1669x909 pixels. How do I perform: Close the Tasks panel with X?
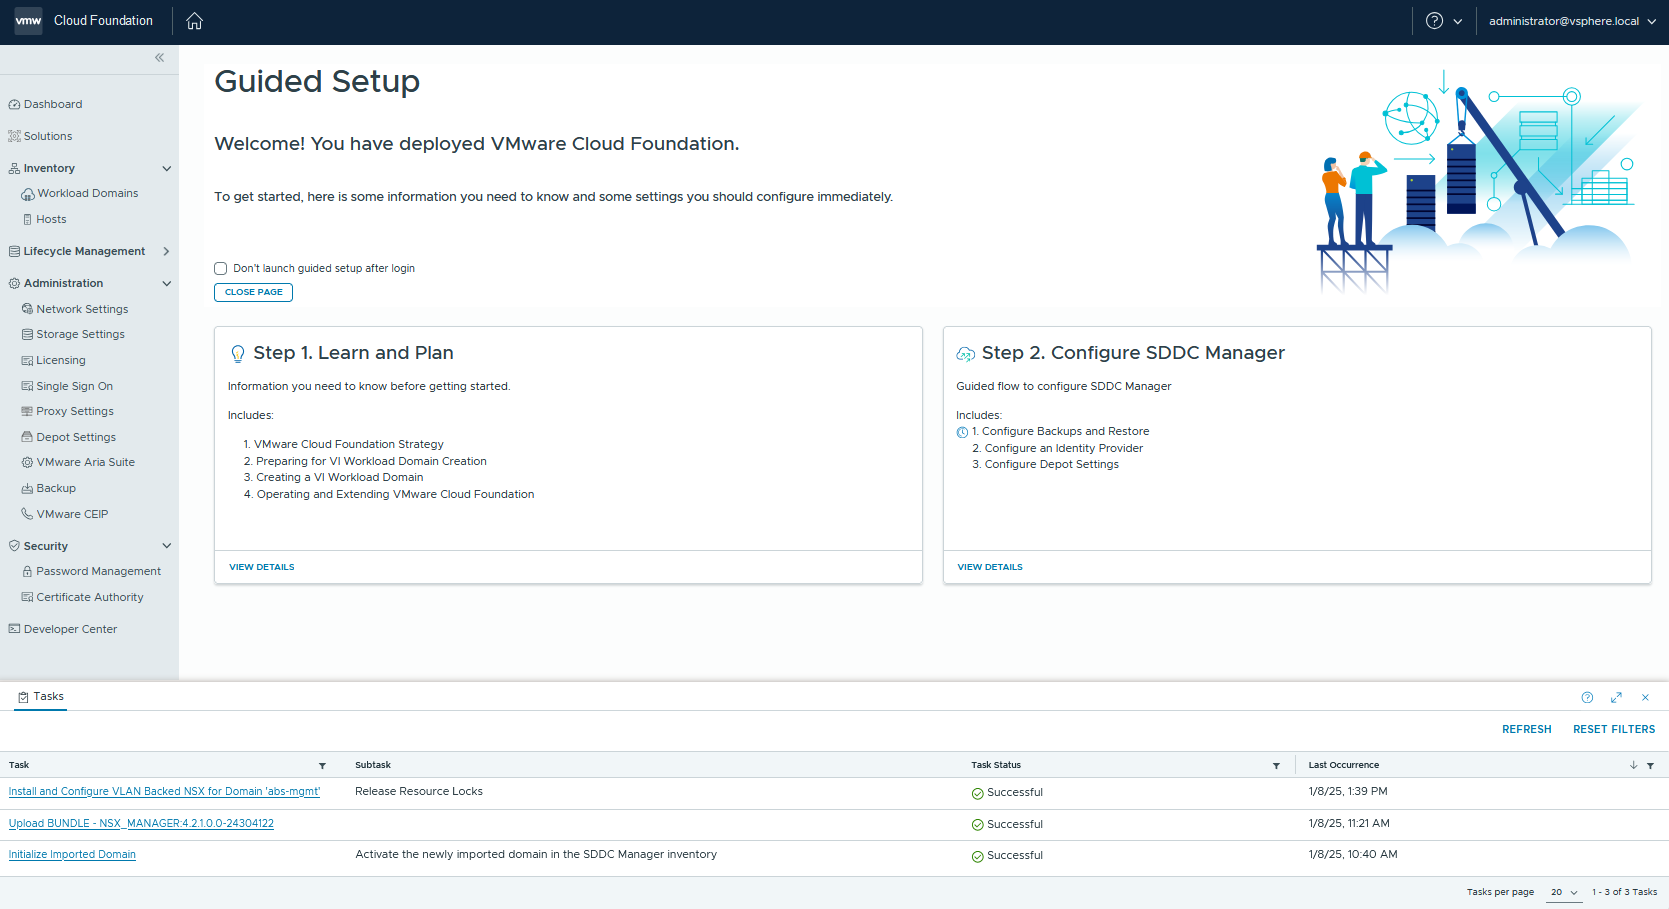[x=1645, y=698]
